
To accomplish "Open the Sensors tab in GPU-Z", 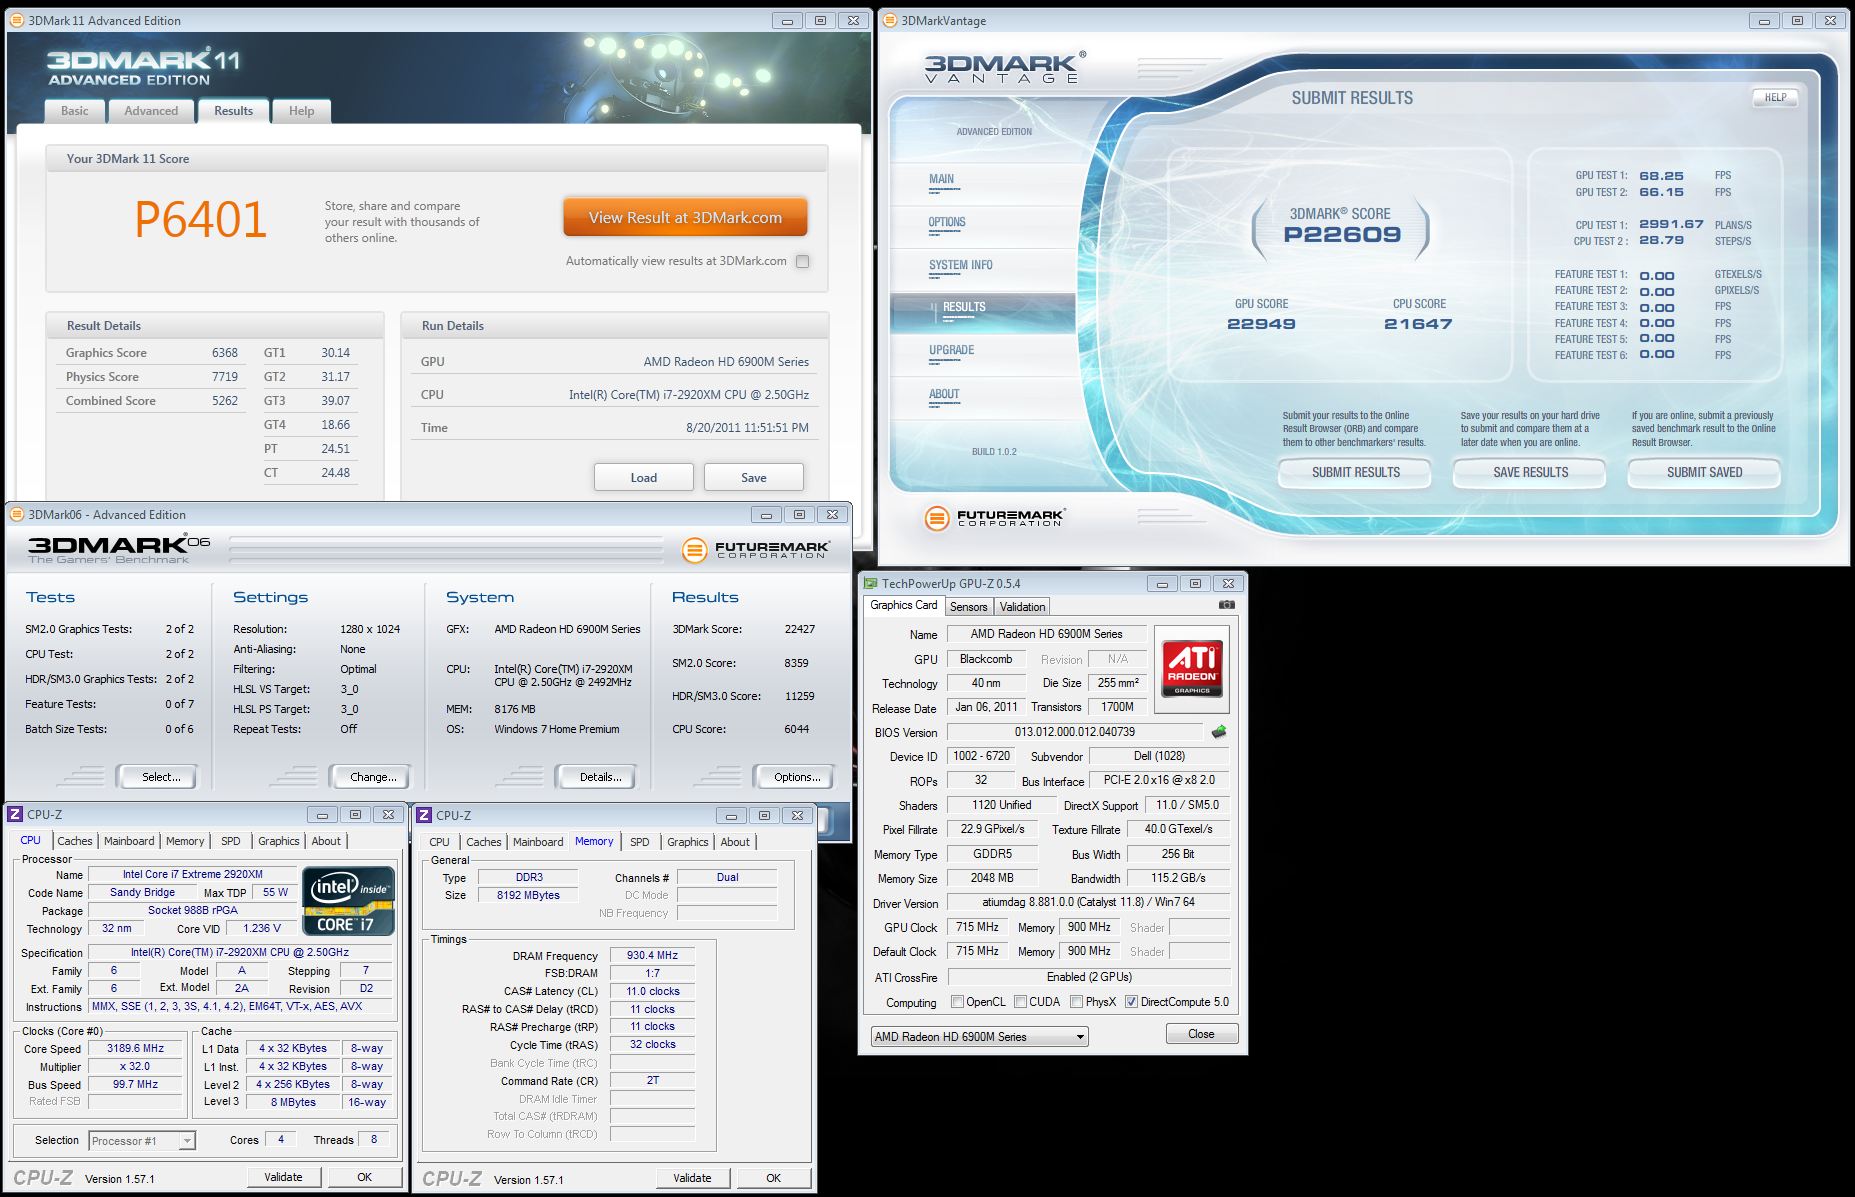I will tap(968, 607).
